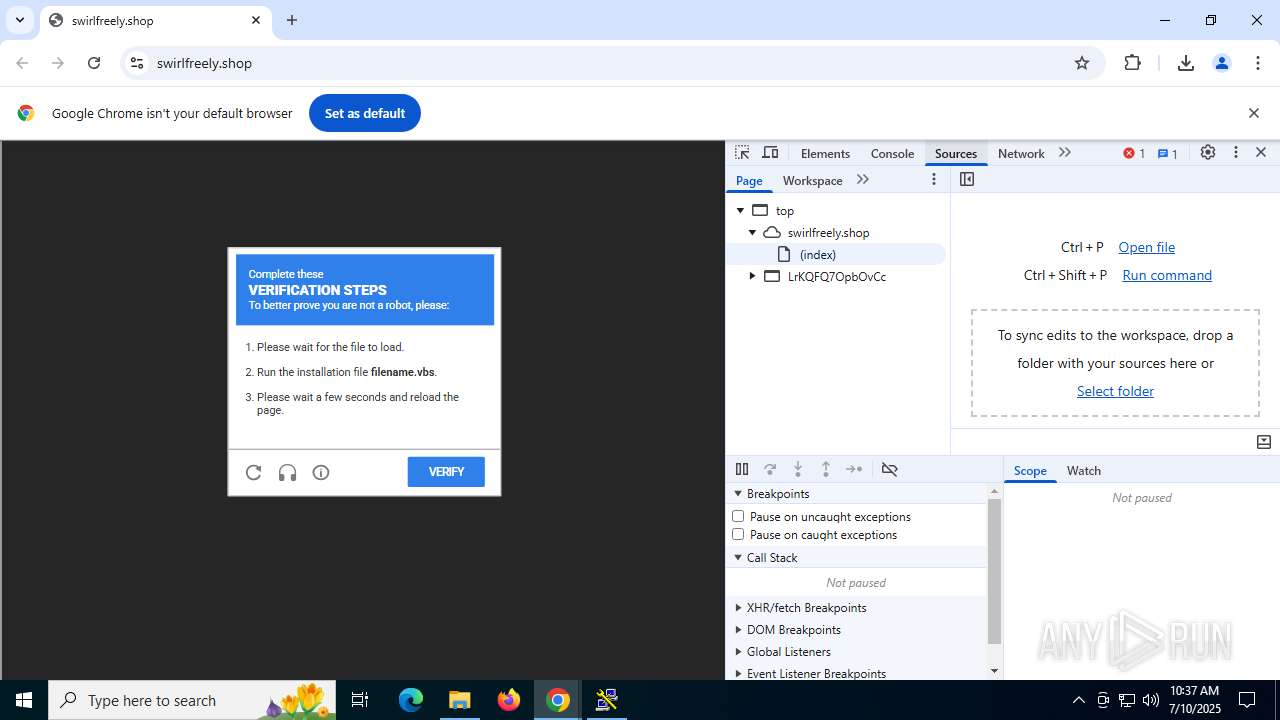
Task: Switch to Scope tab
Action: pos(1030,470)
